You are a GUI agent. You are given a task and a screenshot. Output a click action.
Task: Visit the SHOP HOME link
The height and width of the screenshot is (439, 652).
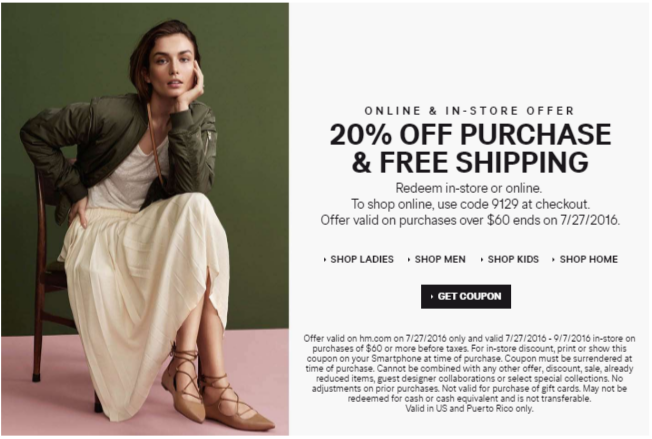[x=589, y=259]
